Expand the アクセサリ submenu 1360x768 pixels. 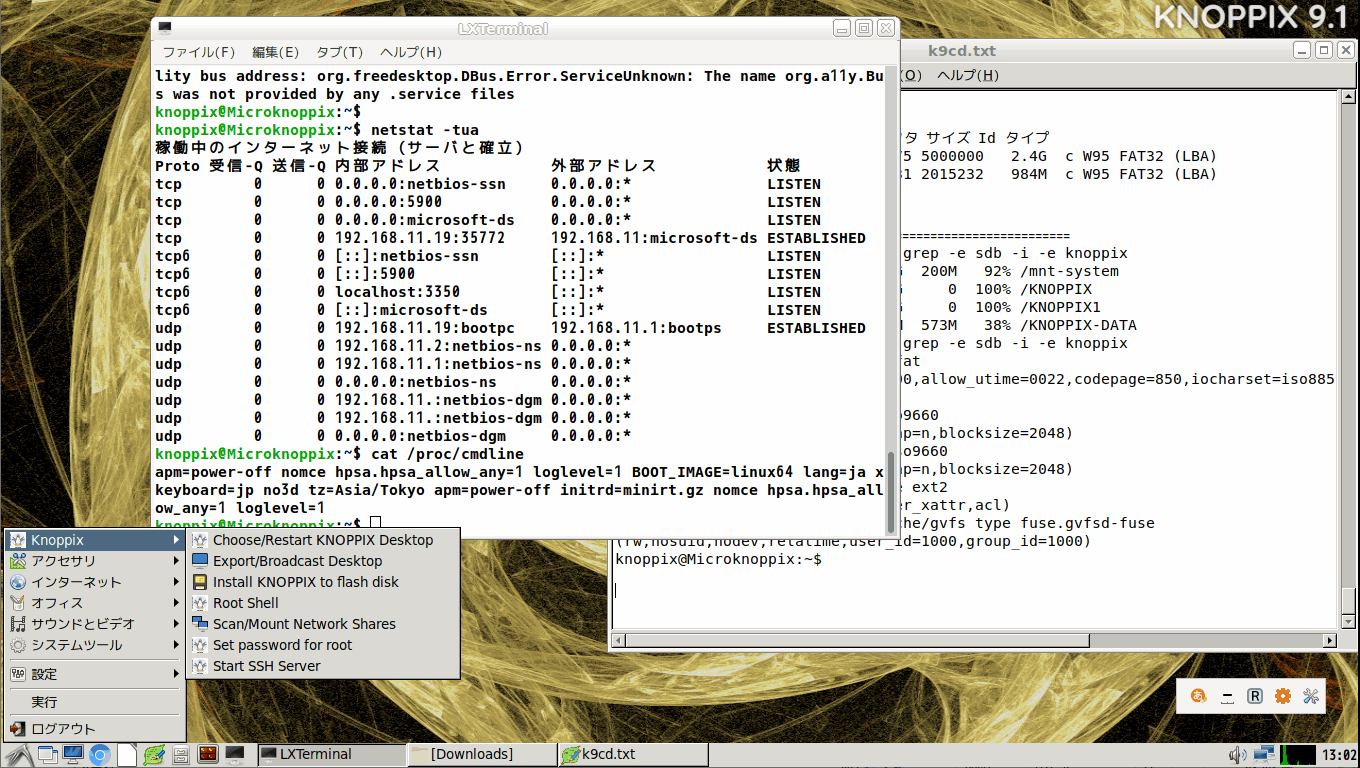coord(95,561)
